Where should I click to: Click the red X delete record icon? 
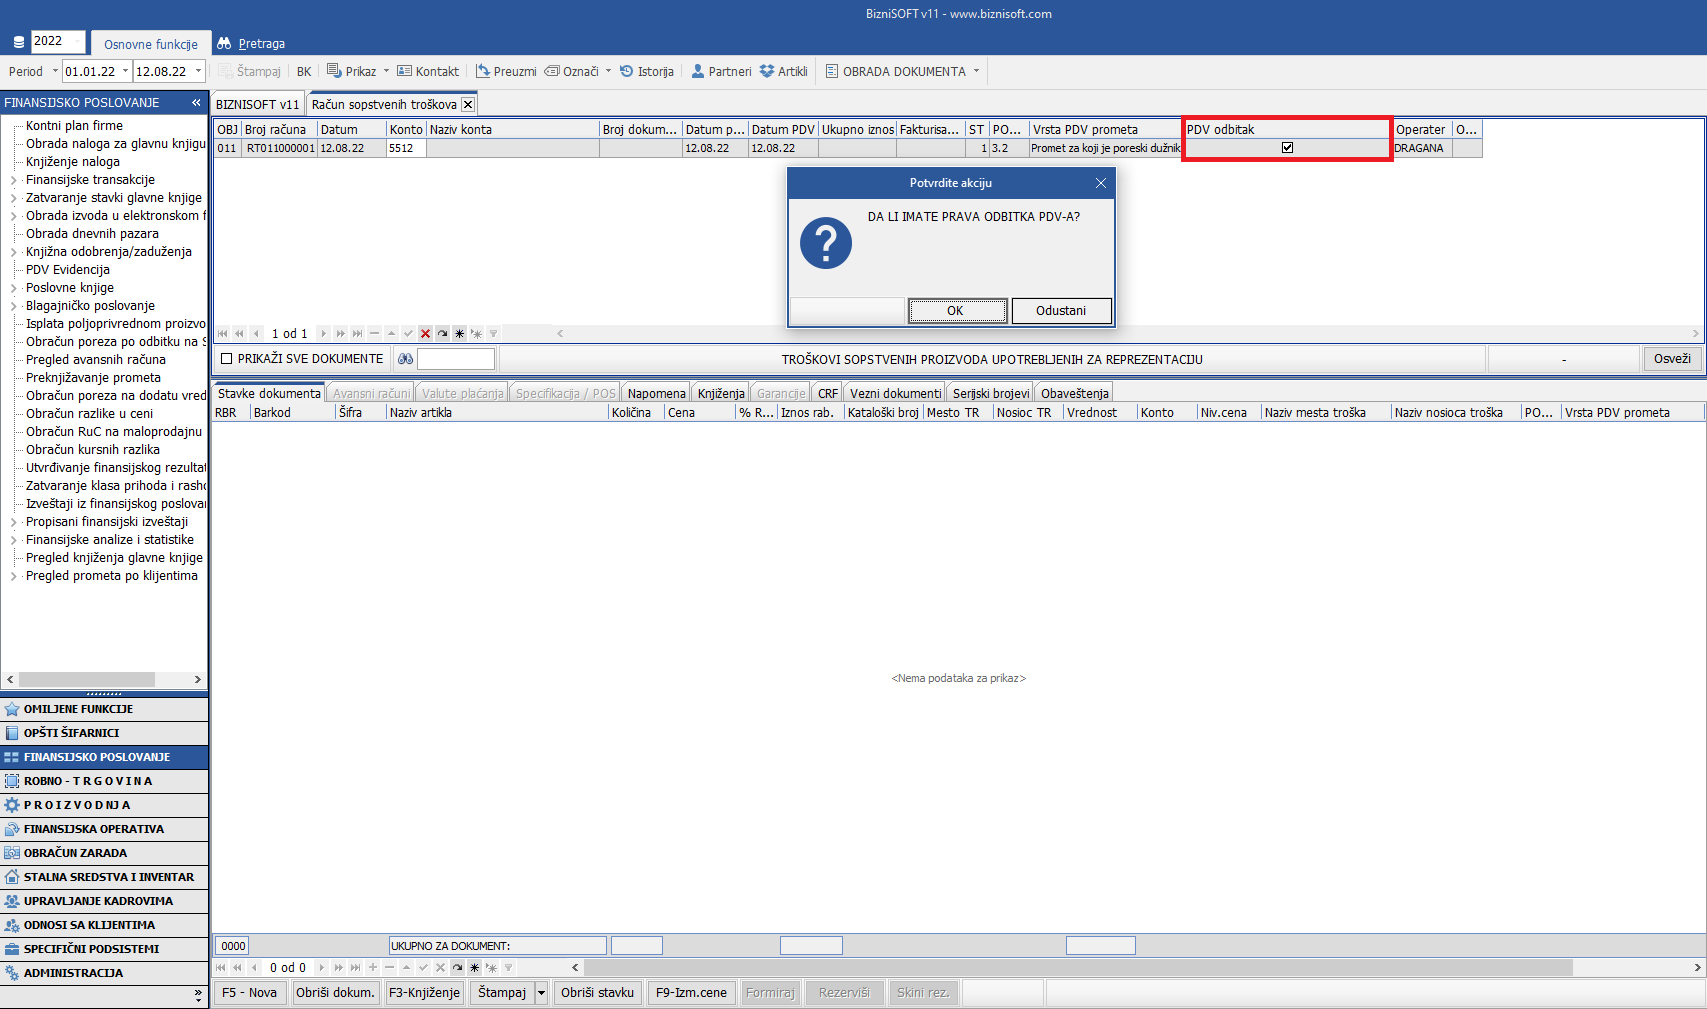(425, 334)
